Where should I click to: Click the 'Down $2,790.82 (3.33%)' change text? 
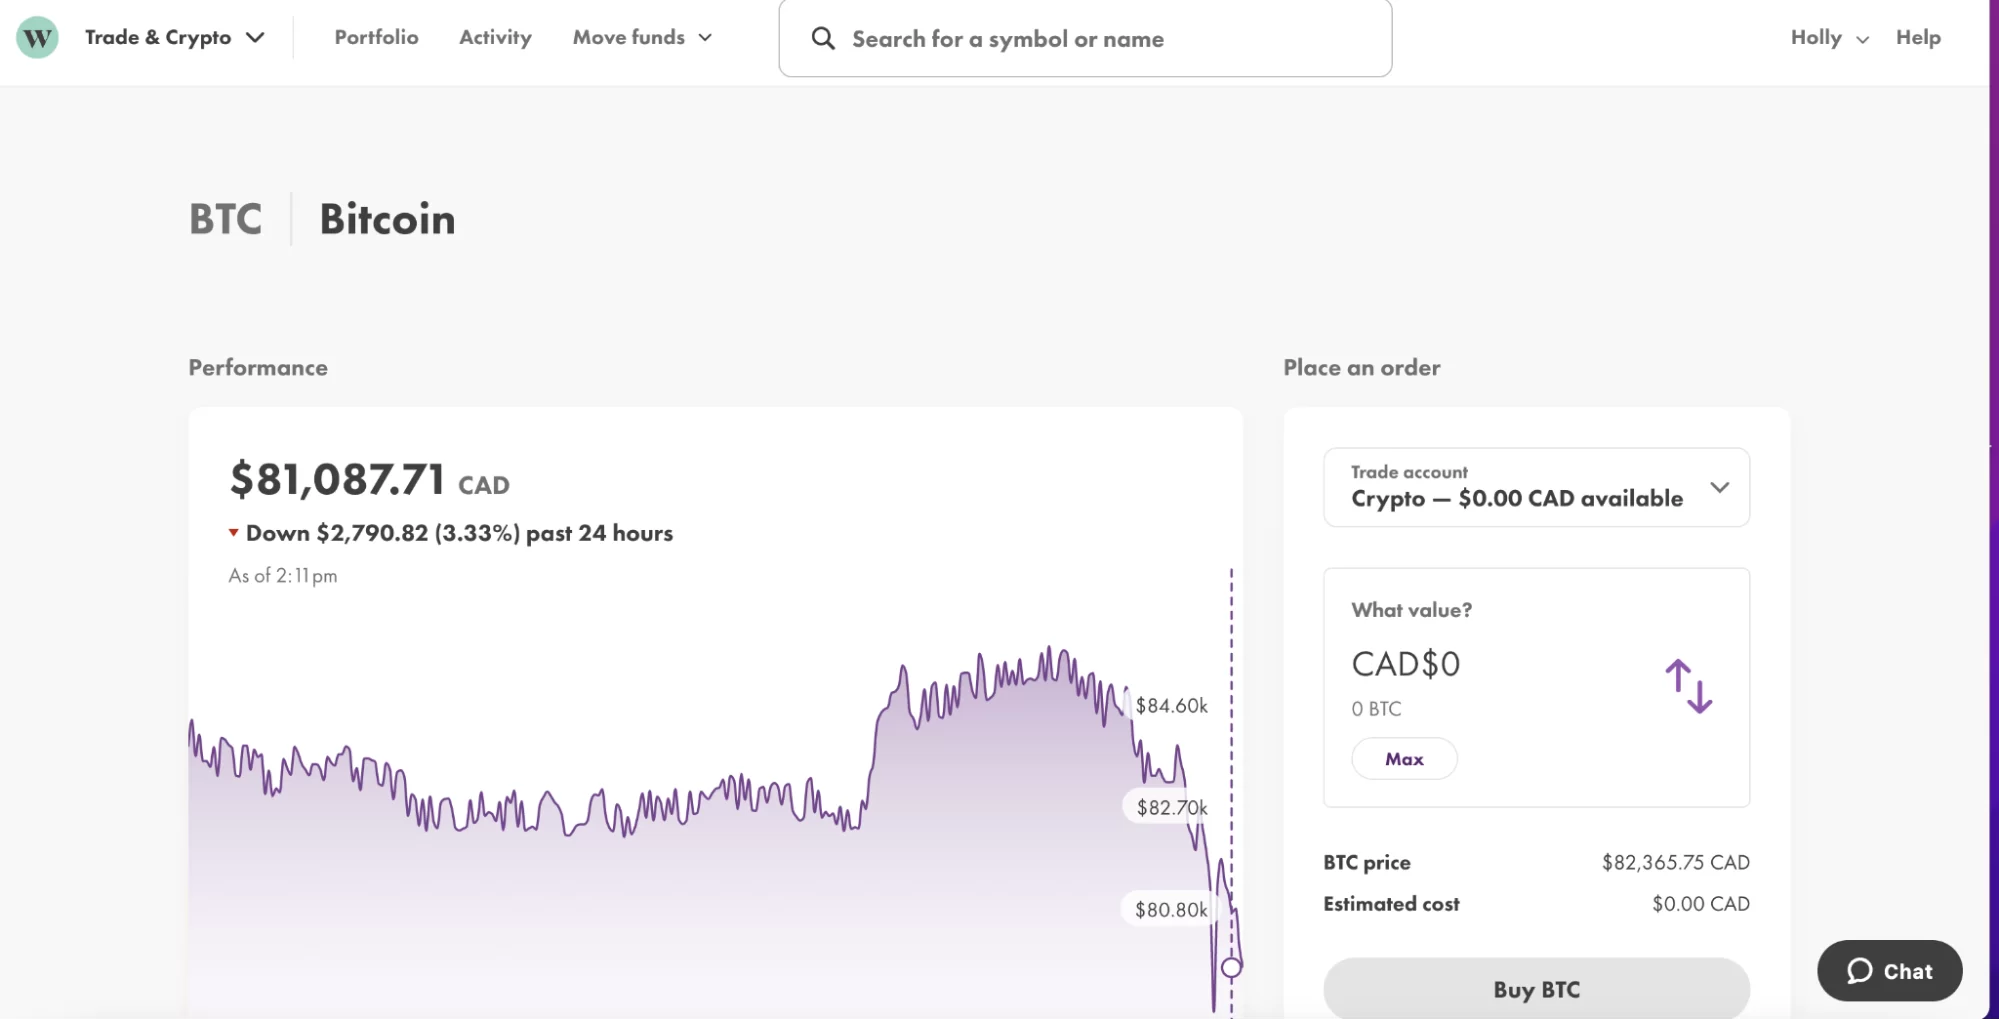coord(383,533)
